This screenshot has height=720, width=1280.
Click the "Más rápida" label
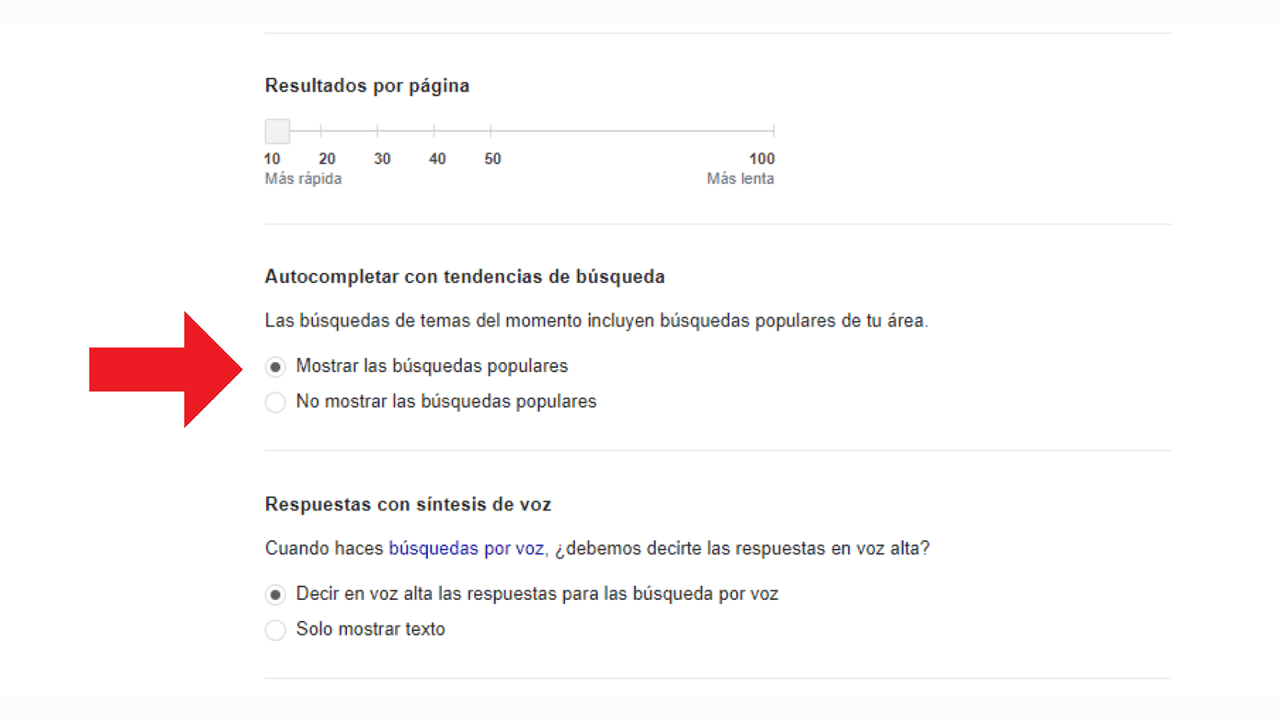click(x=303, y=178)
